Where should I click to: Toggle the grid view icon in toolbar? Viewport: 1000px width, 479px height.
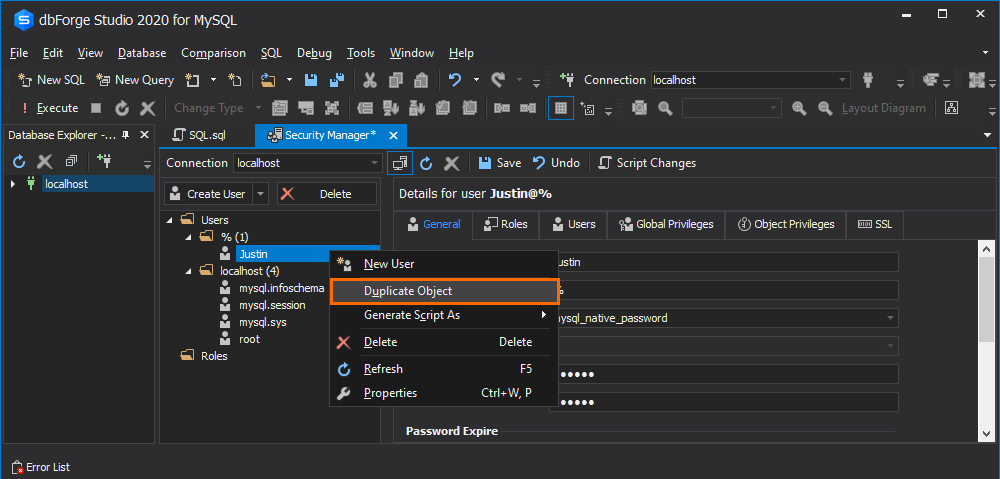pyautogui.click(x=561, y=108)
